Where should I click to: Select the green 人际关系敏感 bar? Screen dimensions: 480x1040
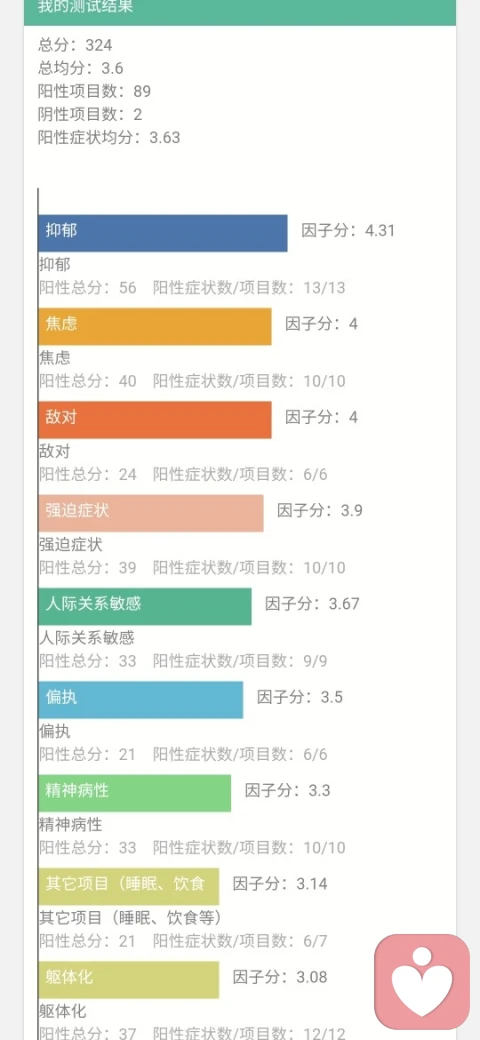point(145,606)
